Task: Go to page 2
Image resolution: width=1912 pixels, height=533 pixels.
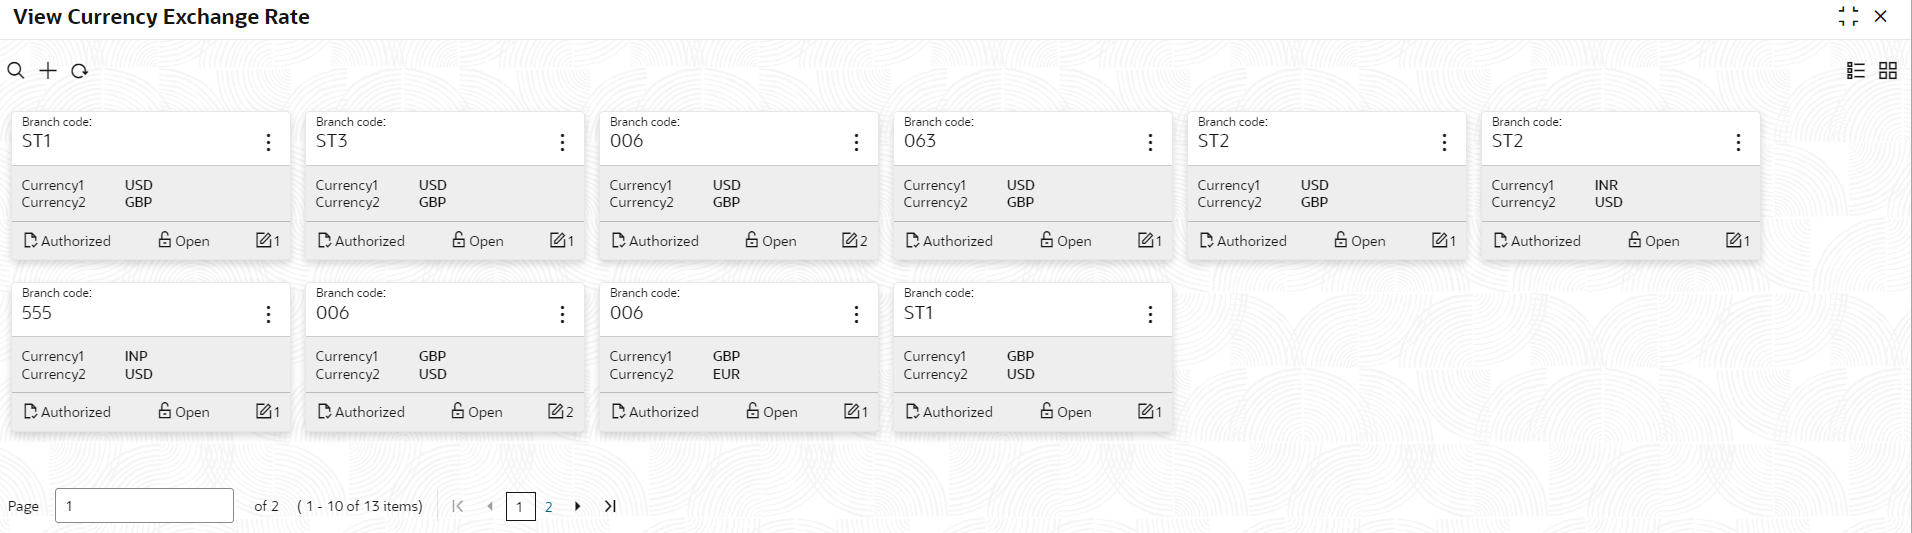Action: click(x=548, y=507)
